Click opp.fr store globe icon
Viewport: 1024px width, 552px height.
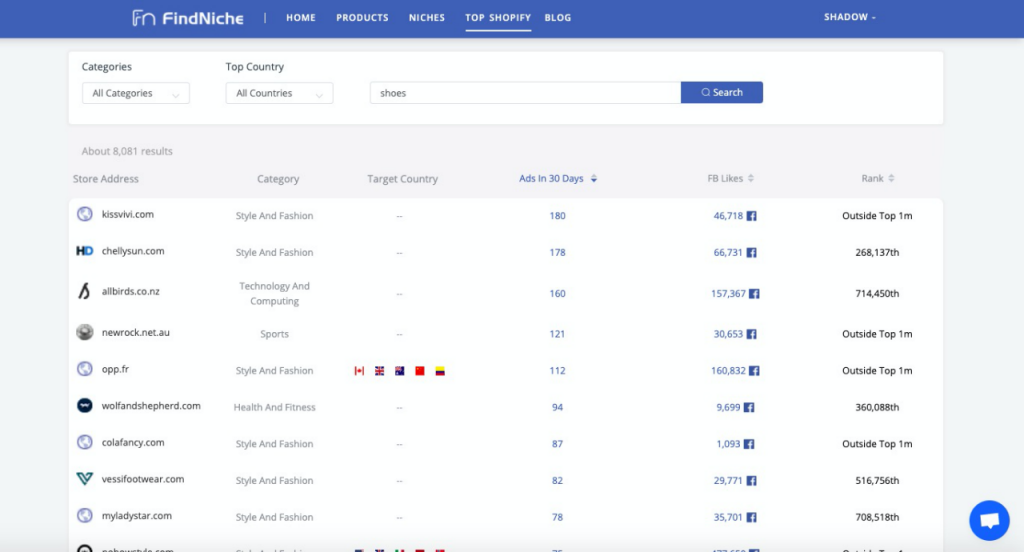click(84, 368)
